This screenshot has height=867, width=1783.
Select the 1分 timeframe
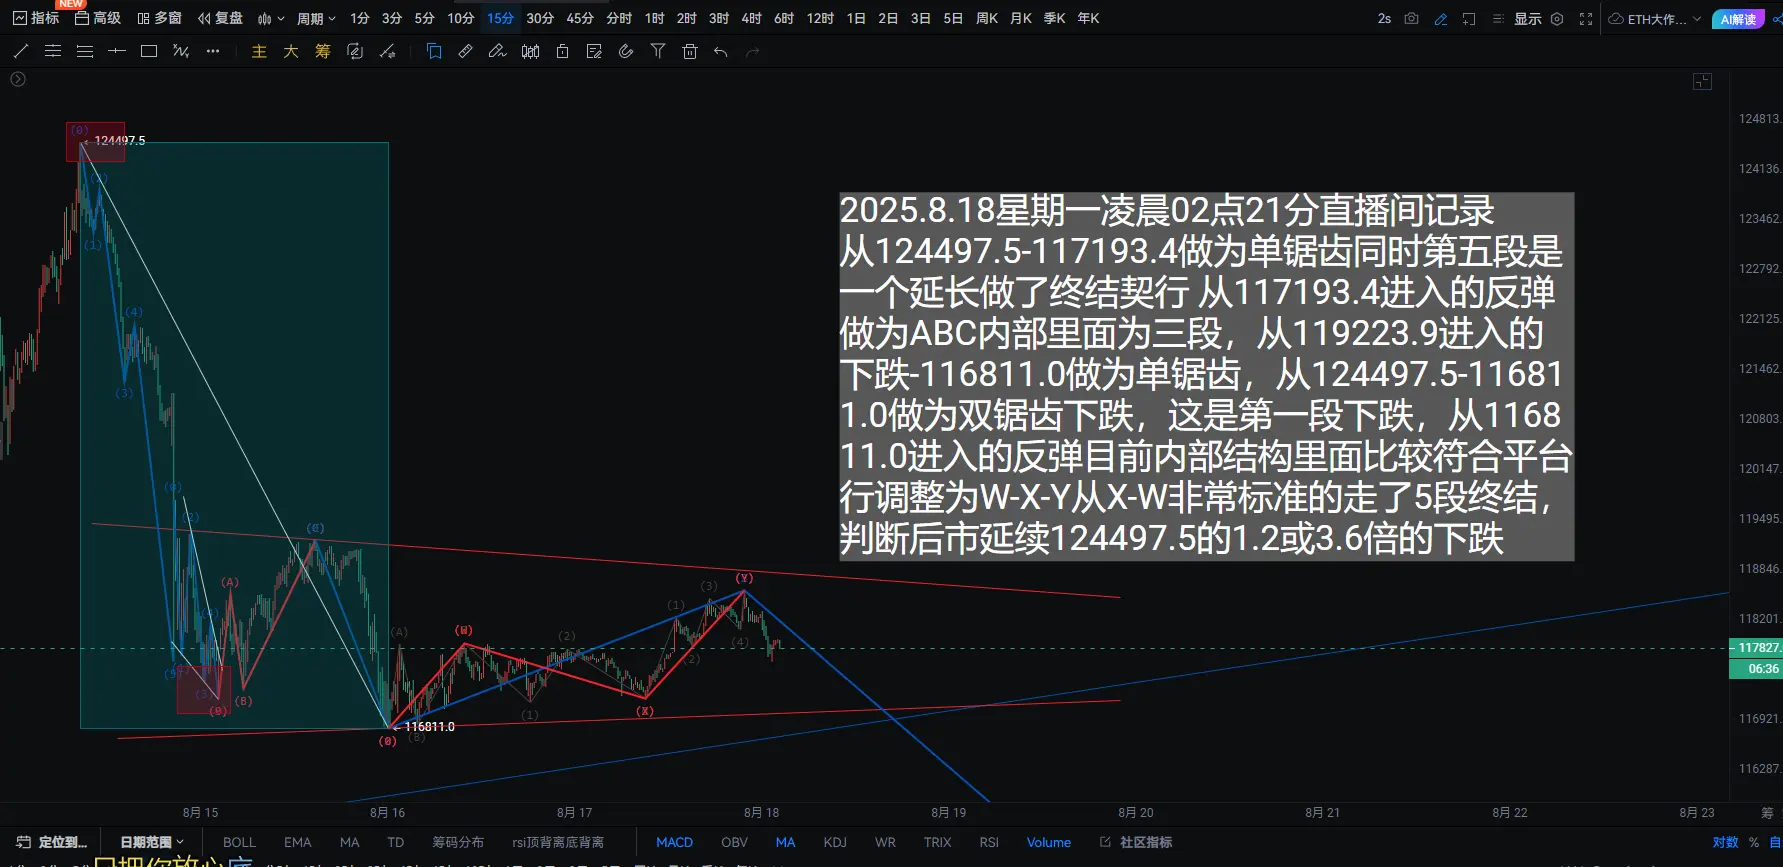[360, 18]
